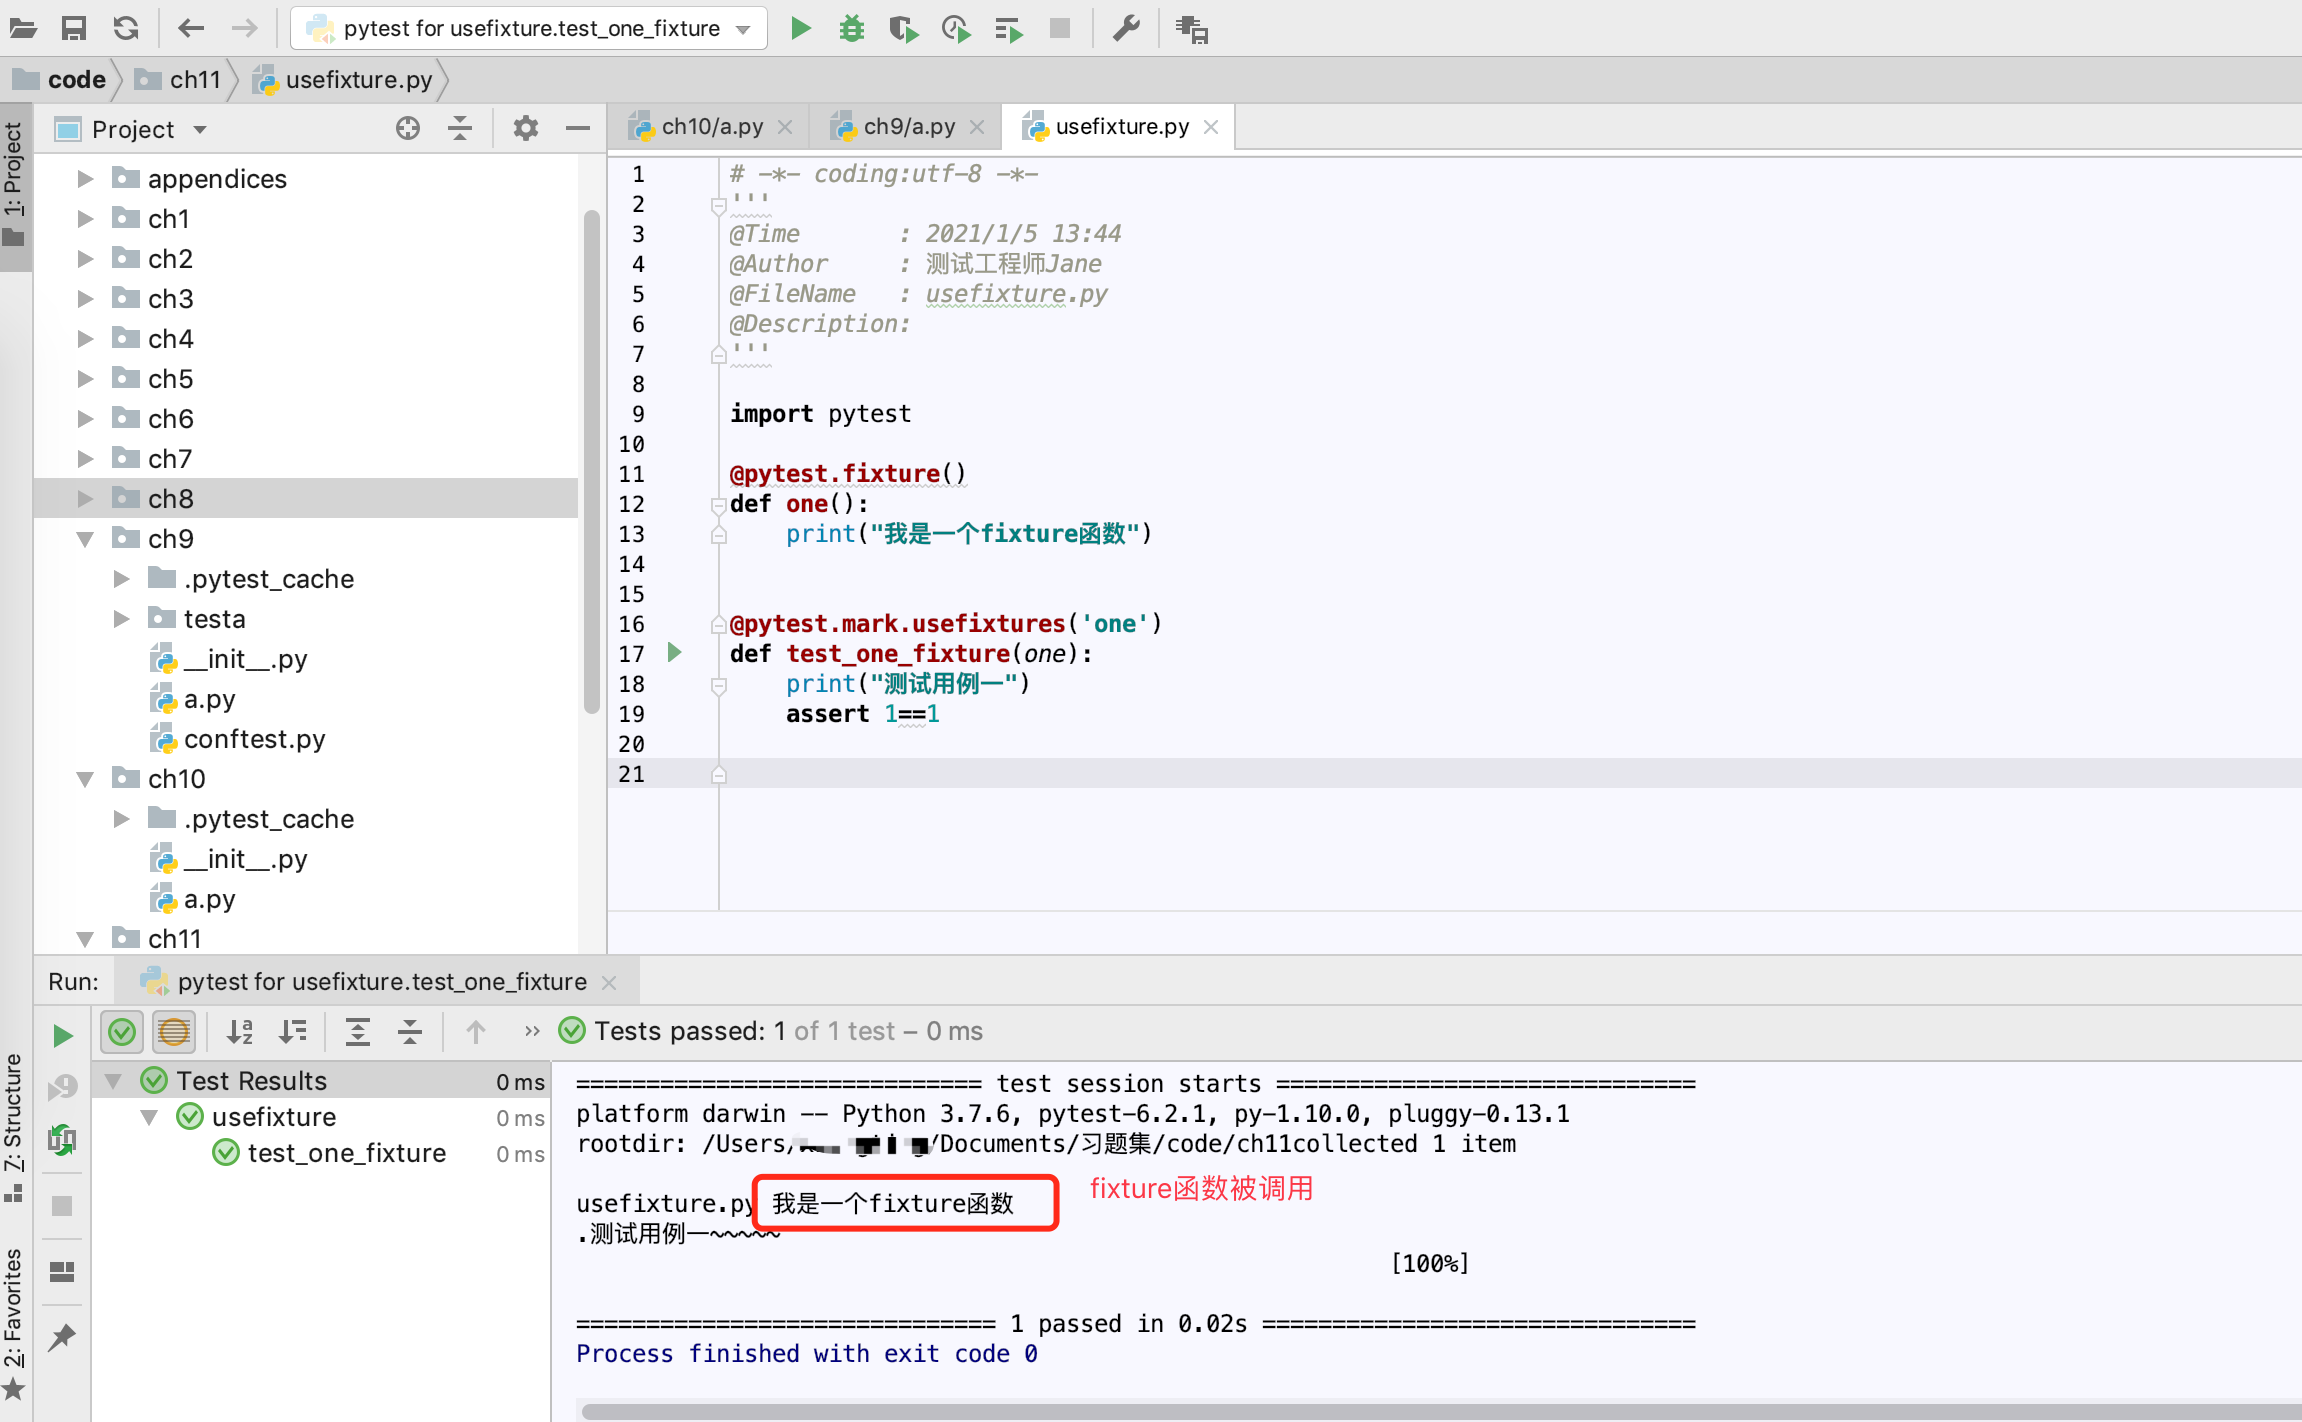Click the console horizontal scrollbar
Viewport: 2302px width, 1422px height.
click(x=1400, y=1410)
